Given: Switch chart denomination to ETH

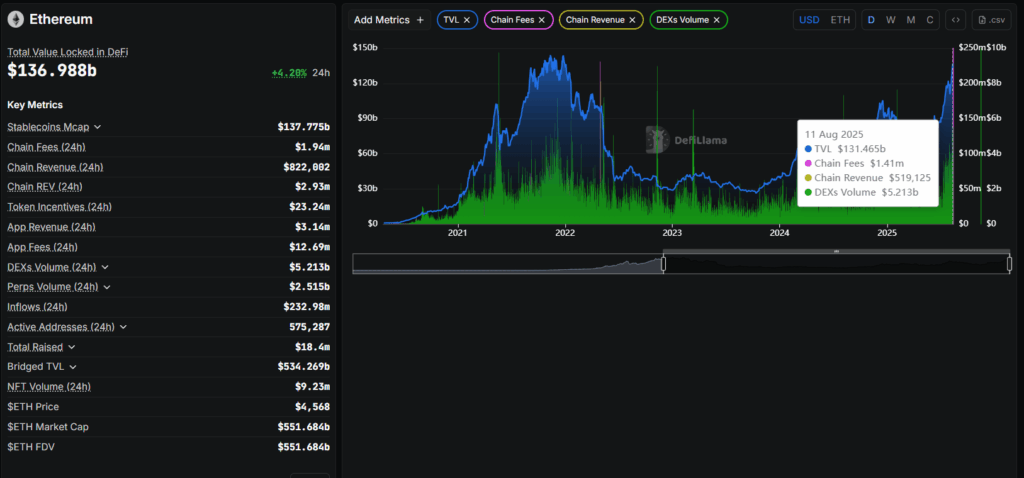Looking at the screenshot, I should click(x=840, y=20).
